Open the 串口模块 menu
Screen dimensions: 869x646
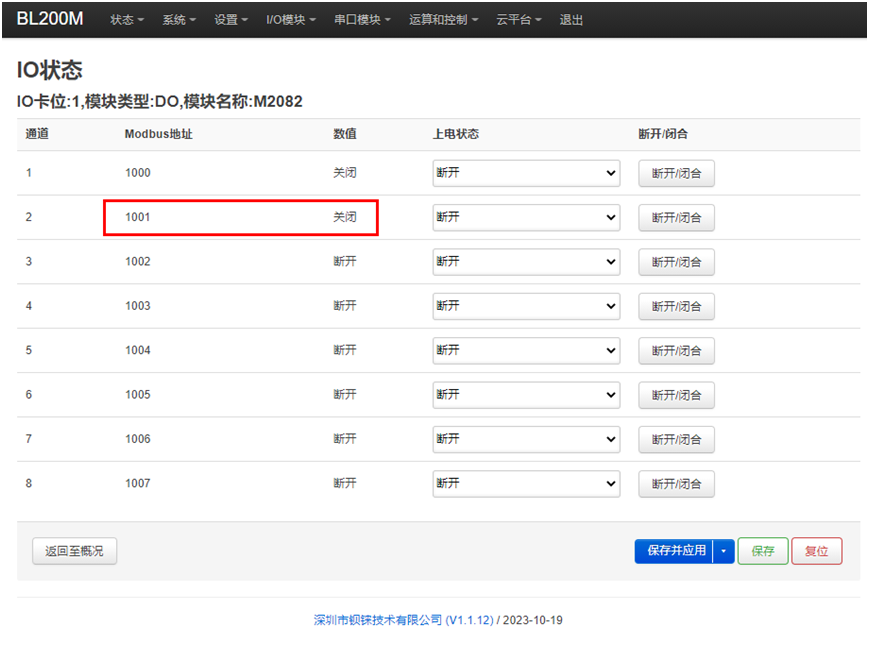click(x=362, y=20)
